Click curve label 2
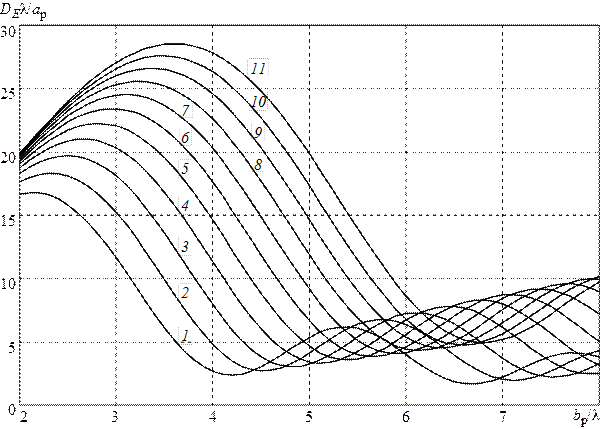Image resolution: width=601 pixels, height=429 pixels. pos(185,293)
